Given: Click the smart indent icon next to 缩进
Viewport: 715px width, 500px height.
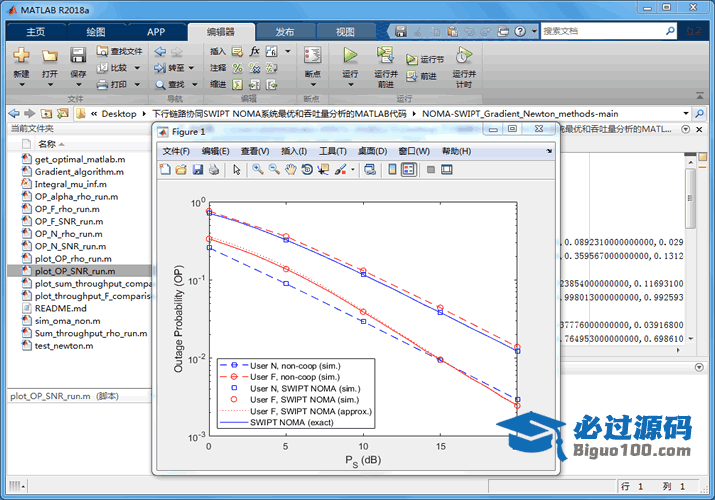Looking at the screenshot, I should click(237, 84).
